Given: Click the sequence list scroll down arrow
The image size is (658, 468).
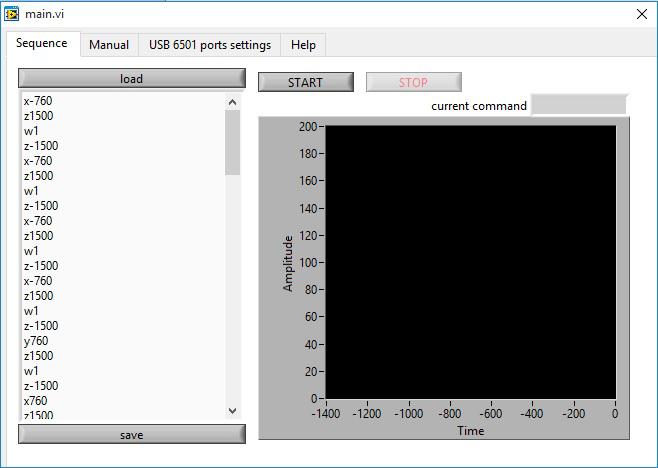Looking at the screenshot, I should 232,410.
